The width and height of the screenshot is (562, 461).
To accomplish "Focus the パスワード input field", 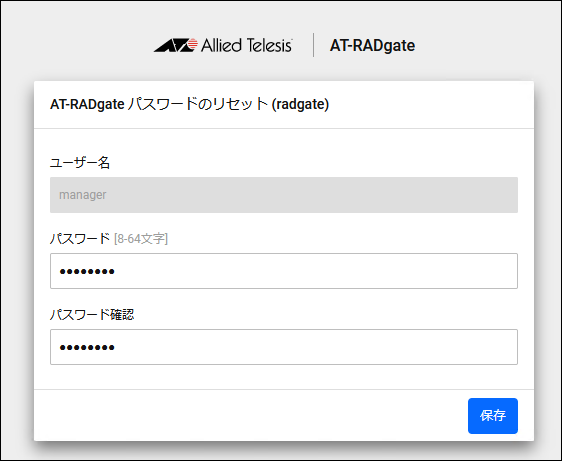I will [284, 271].
